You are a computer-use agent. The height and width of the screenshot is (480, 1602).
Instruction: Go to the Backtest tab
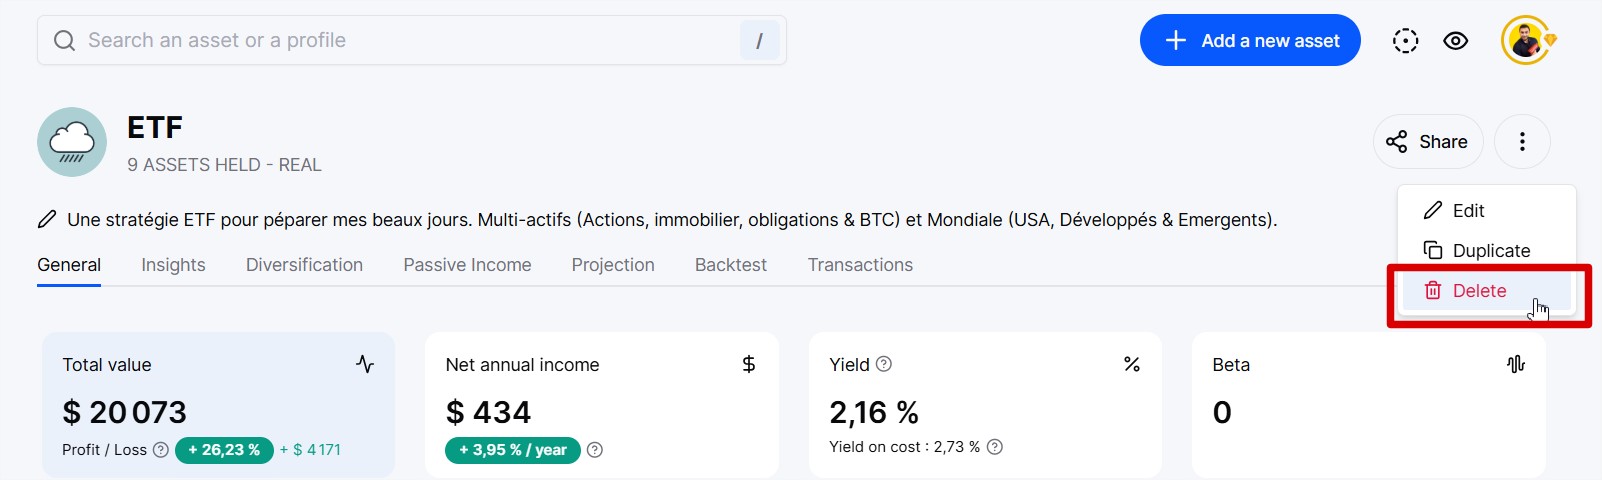point(731,265)
